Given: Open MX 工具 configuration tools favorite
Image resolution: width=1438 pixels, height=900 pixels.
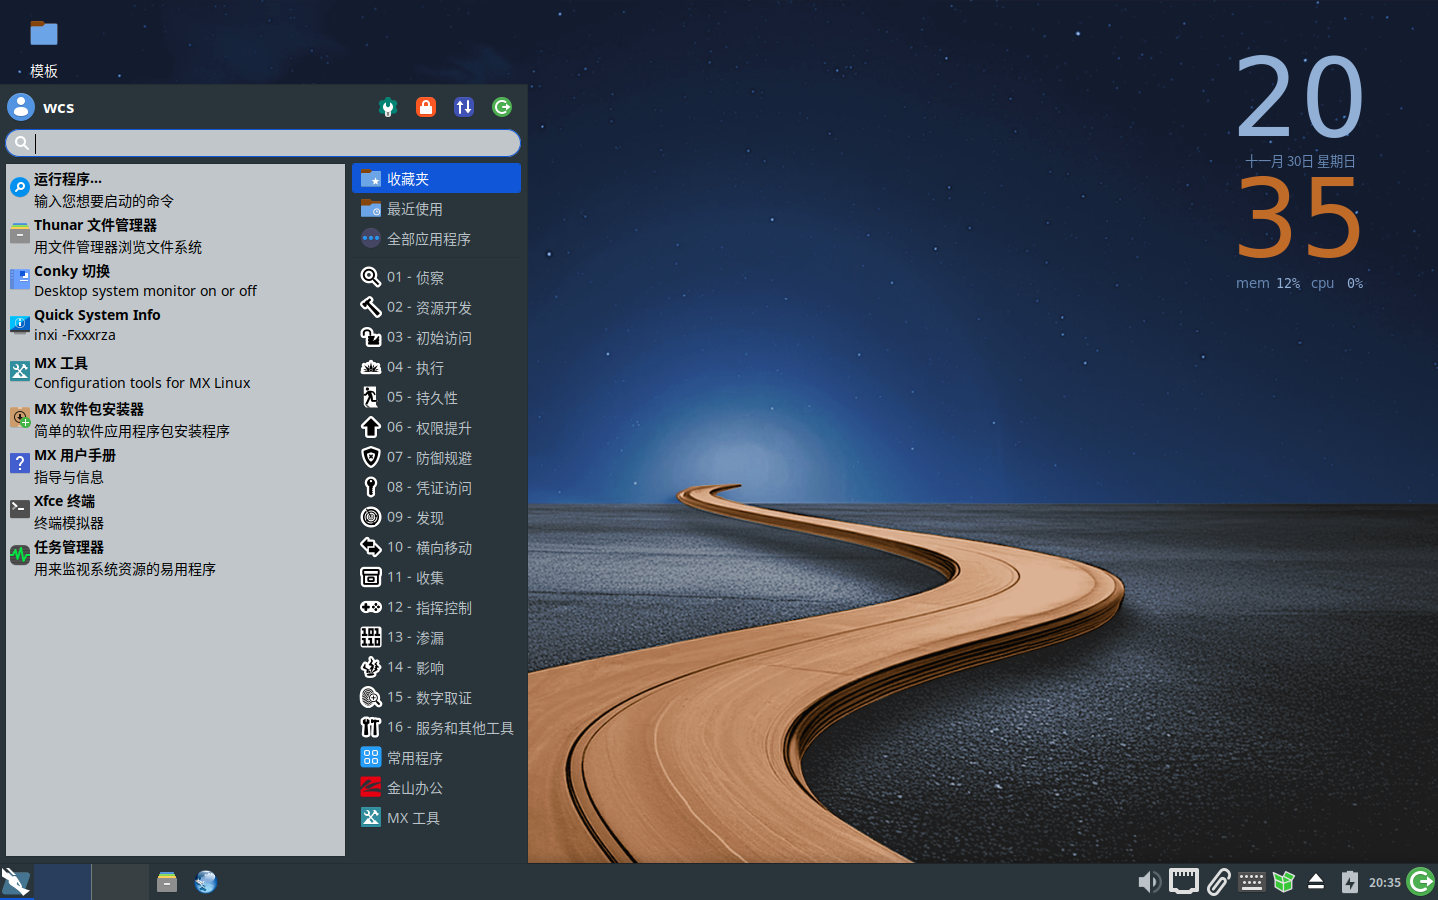Looking at the screenshot, I should tap(175, 372).
